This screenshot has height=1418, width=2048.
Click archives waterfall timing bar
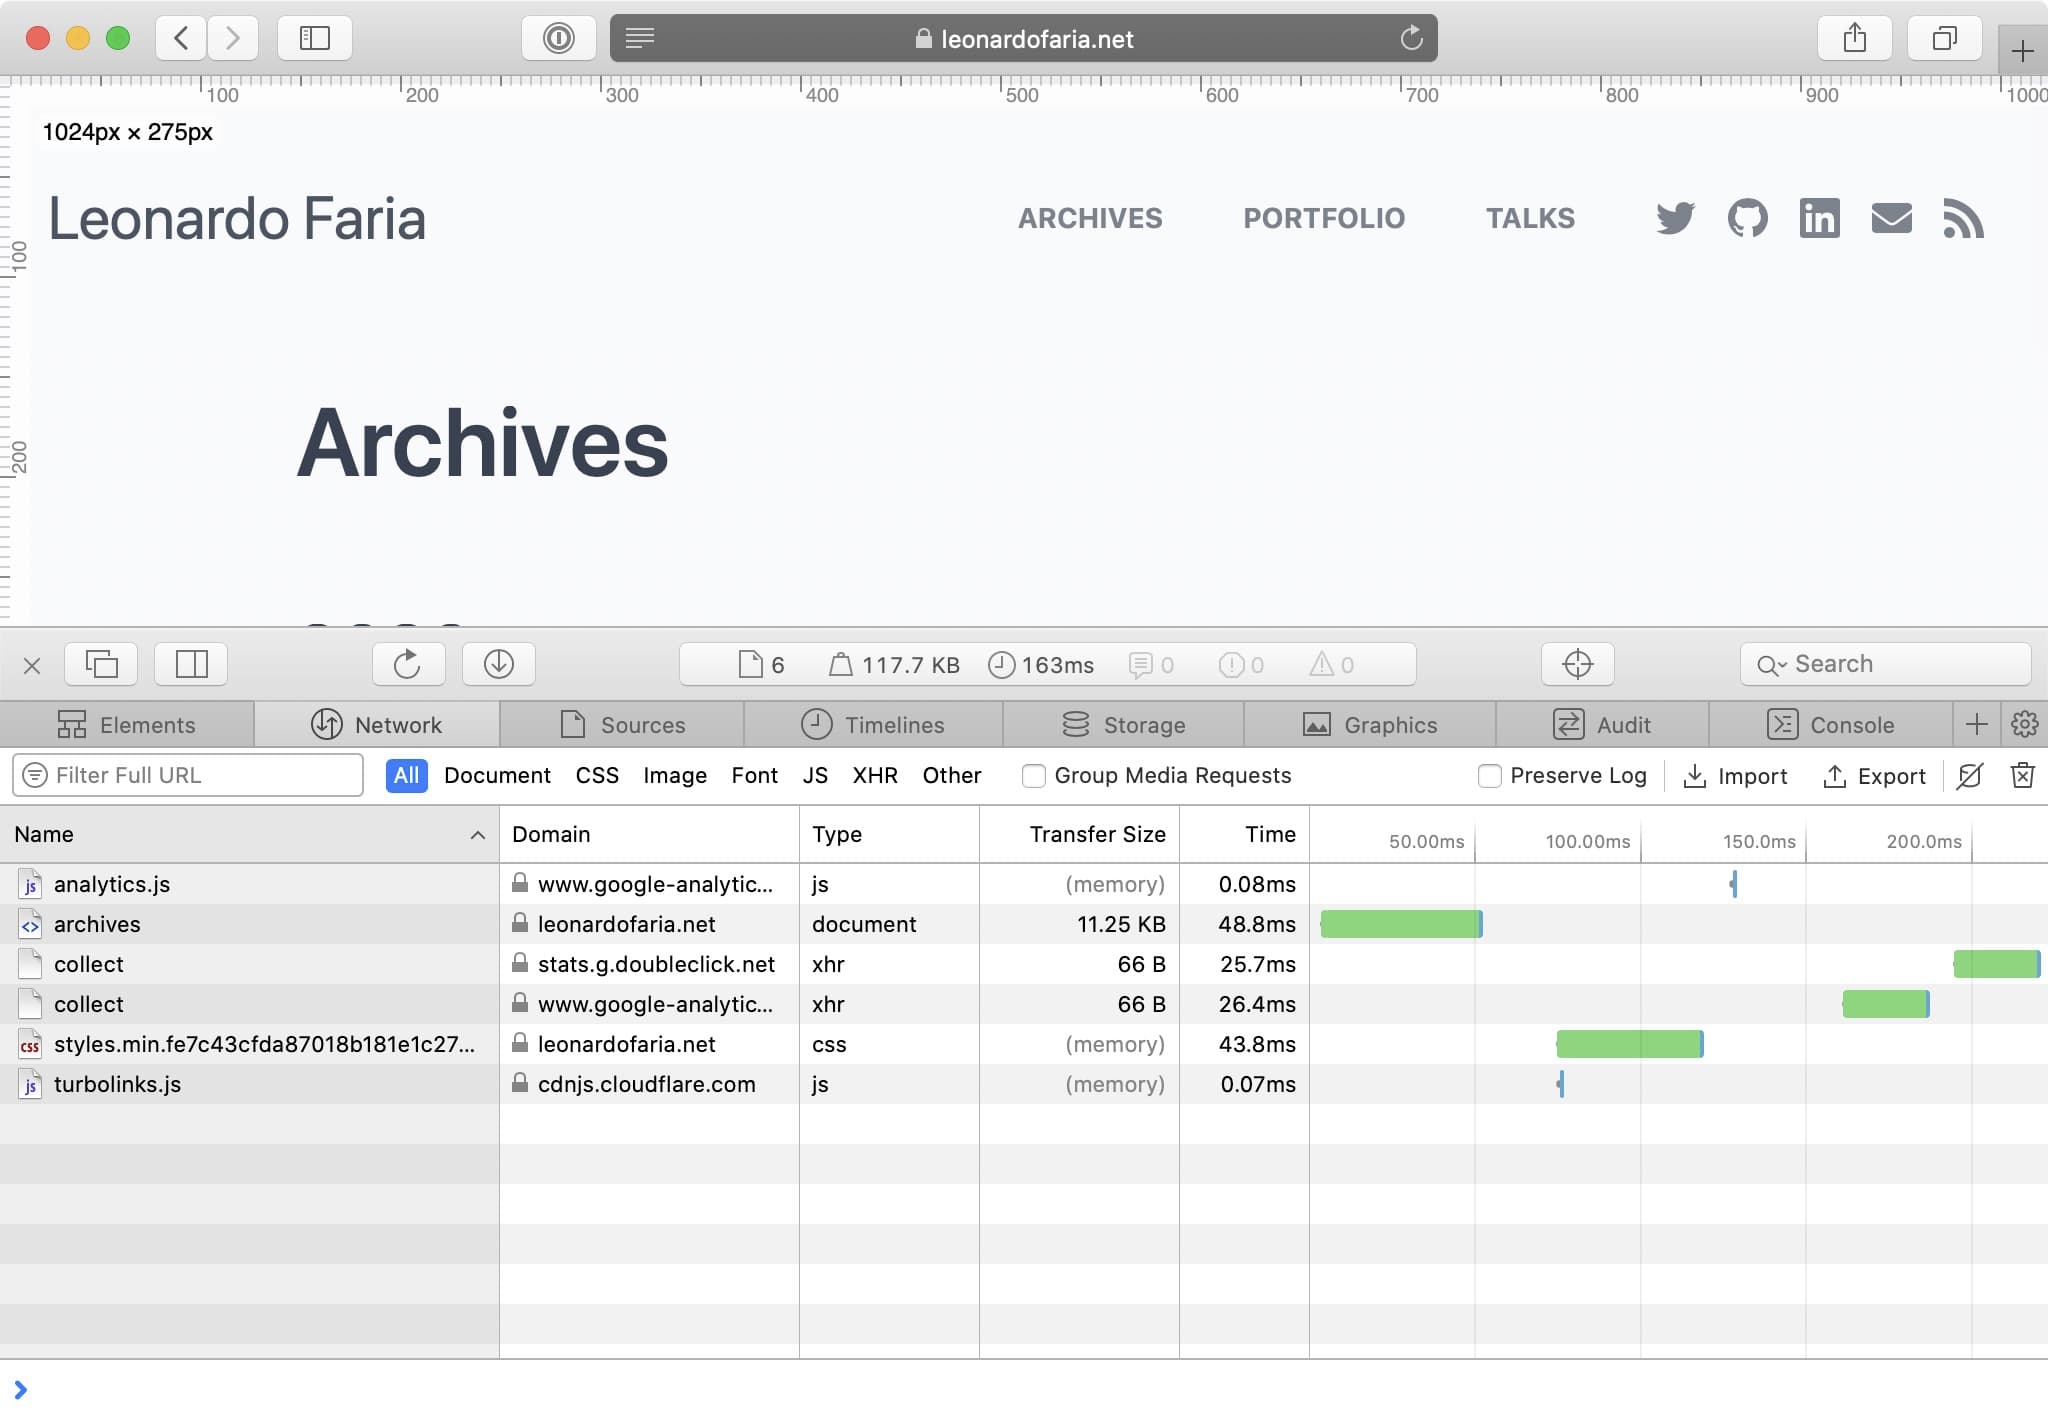click(x=1401, y=924)
